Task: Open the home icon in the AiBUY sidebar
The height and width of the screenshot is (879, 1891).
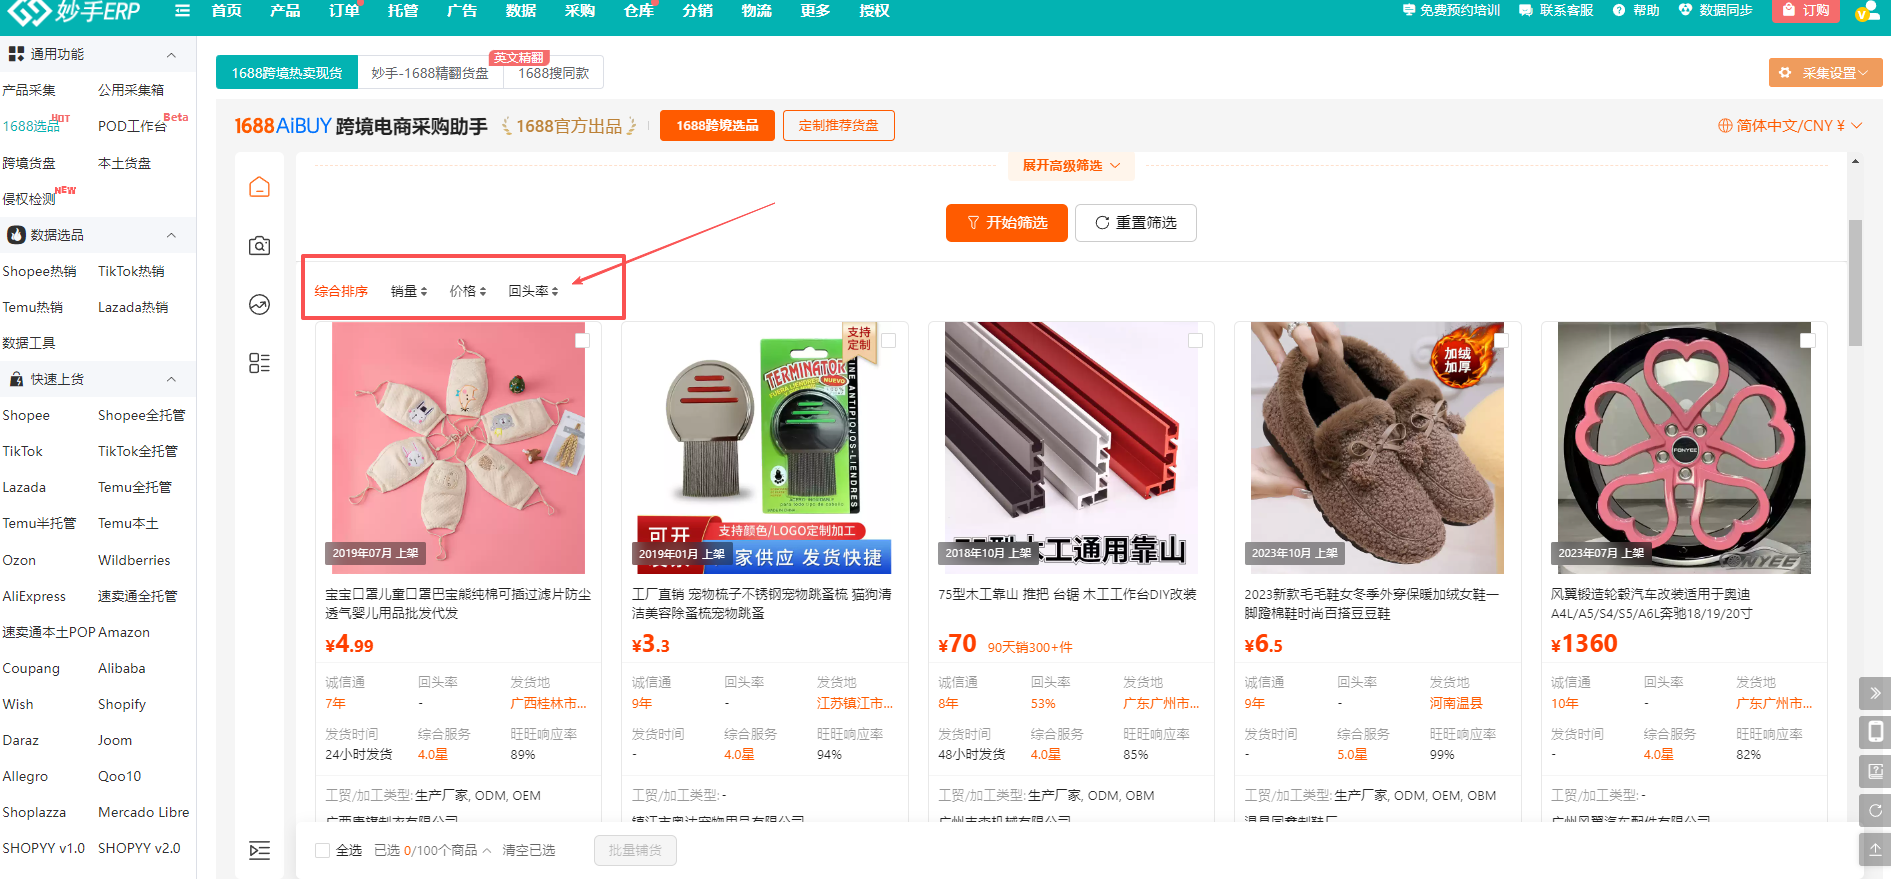Action: [x=260, y=187]
